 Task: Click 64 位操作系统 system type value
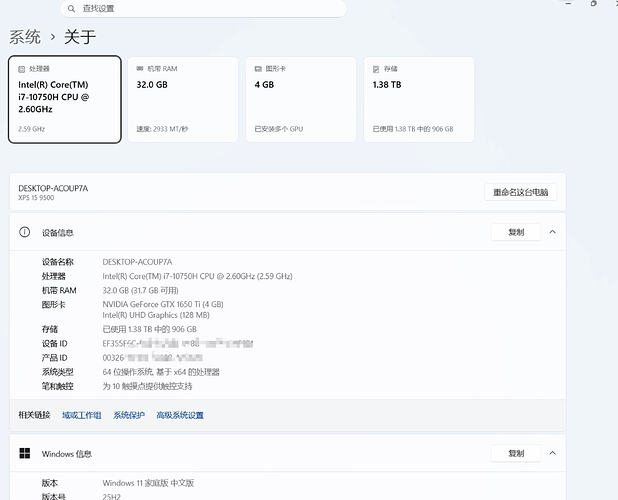(161, 372)
